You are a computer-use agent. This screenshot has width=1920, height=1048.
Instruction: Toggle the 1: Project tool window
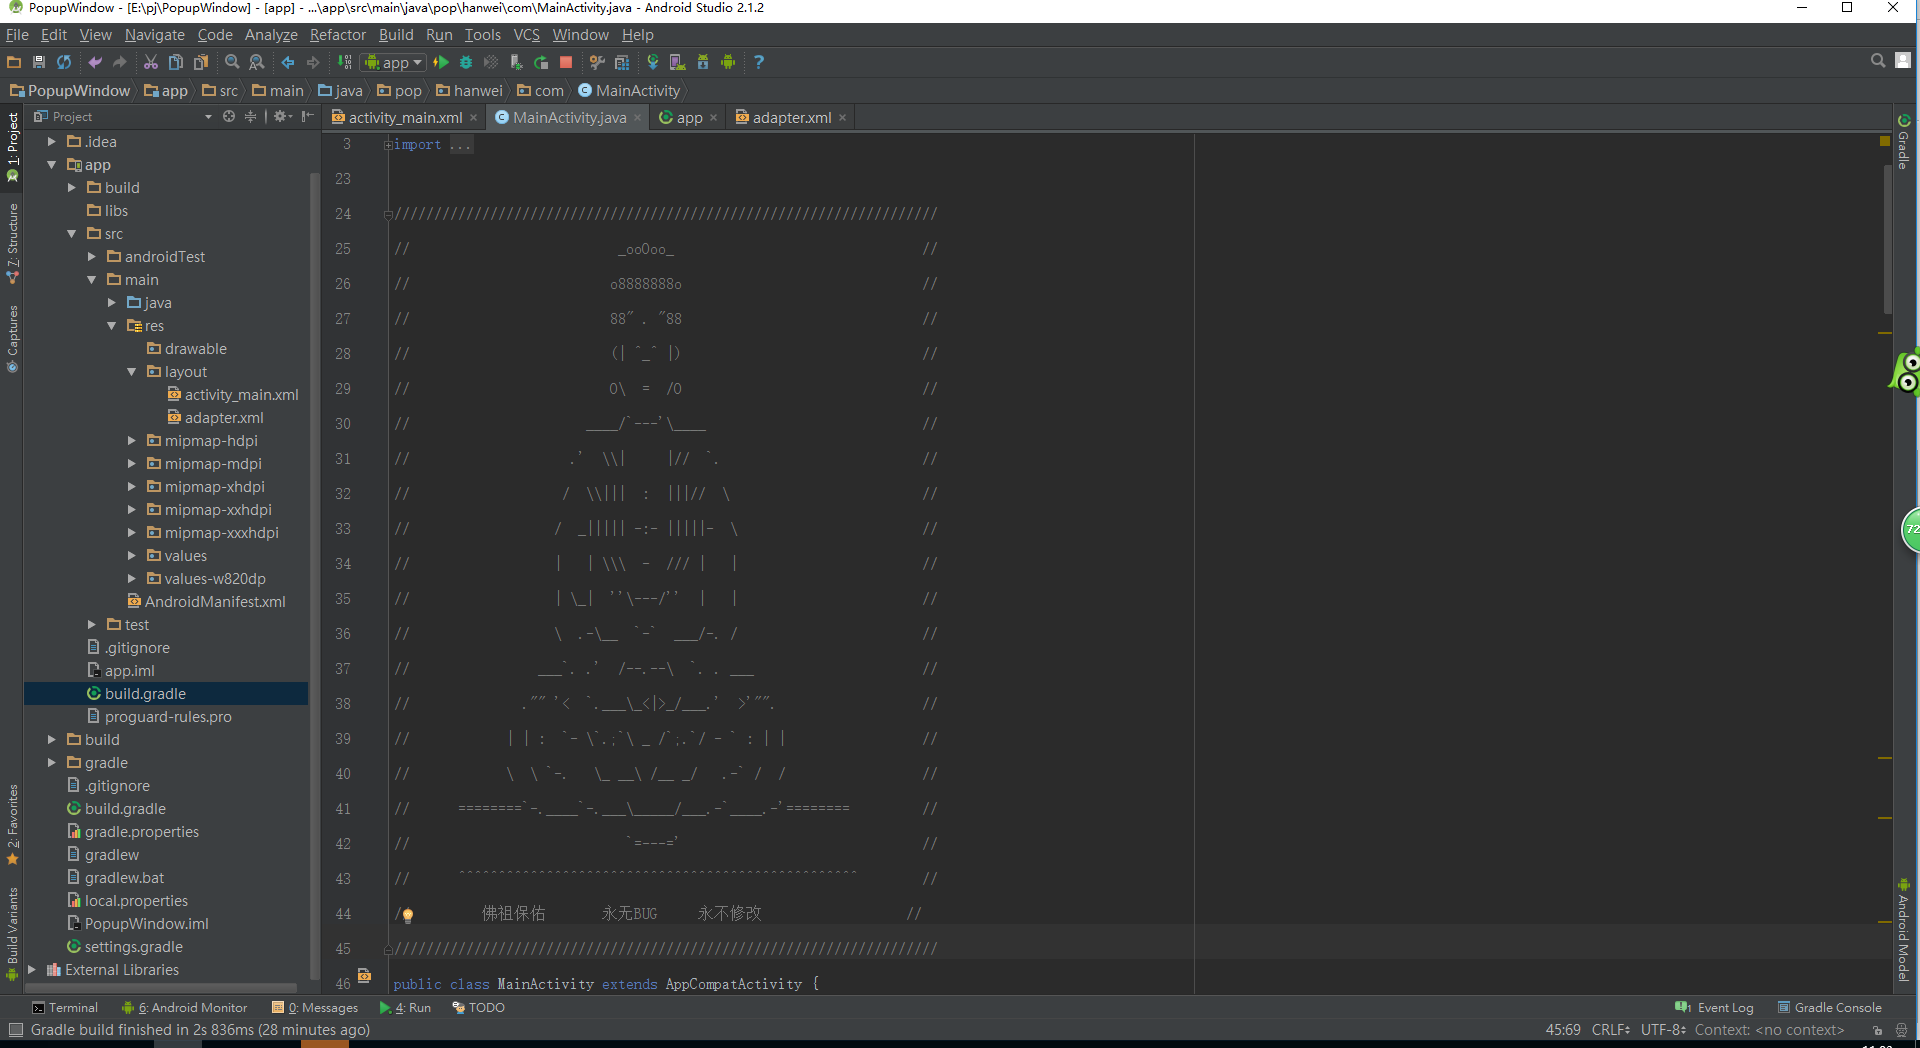(12, 147)
